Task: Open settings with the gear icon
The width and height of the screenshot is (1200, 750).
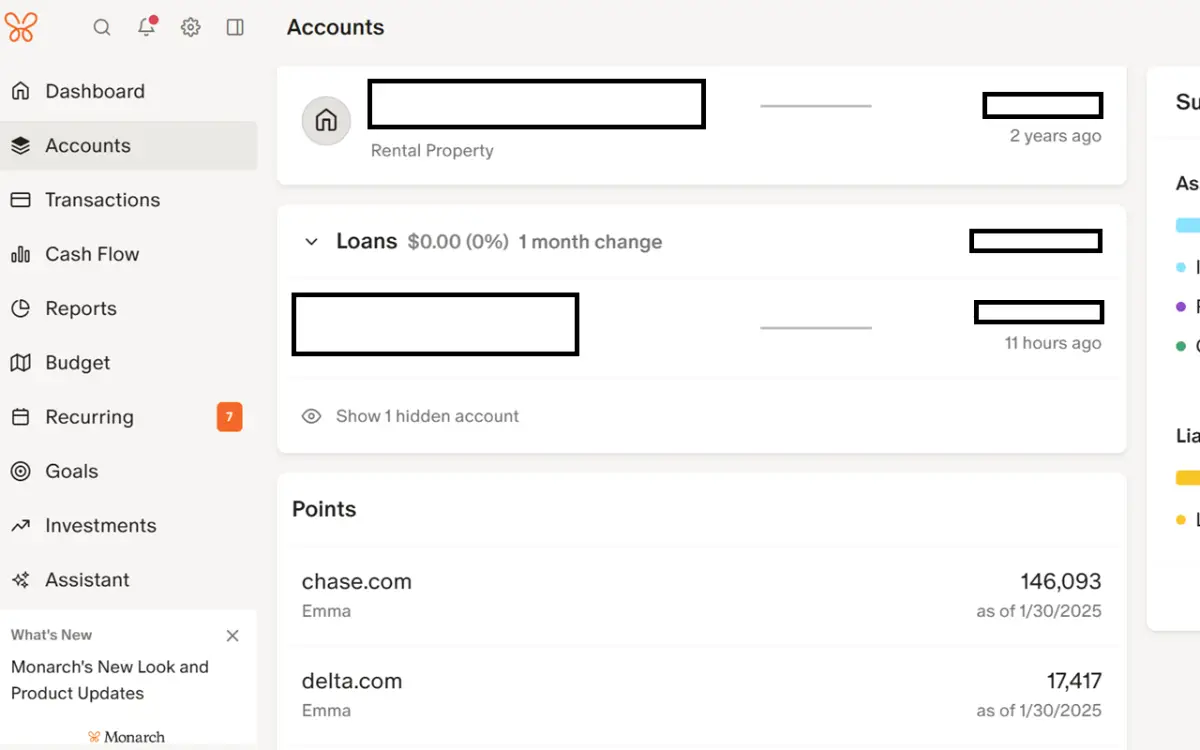Action: tap(190, 27)
